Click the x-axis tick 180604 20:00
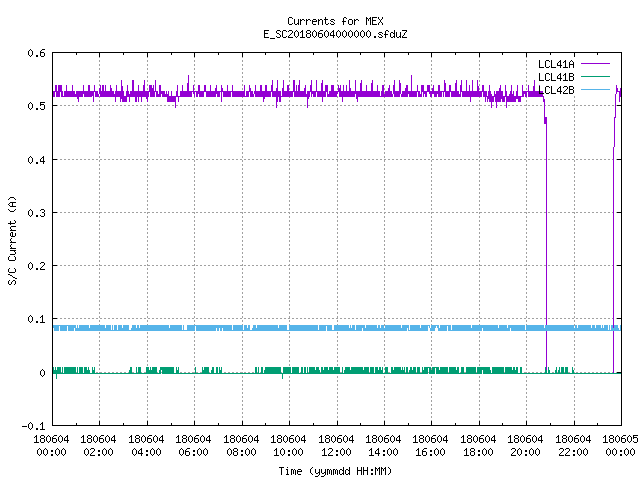The image size is (640, 480). click(525, 445)
